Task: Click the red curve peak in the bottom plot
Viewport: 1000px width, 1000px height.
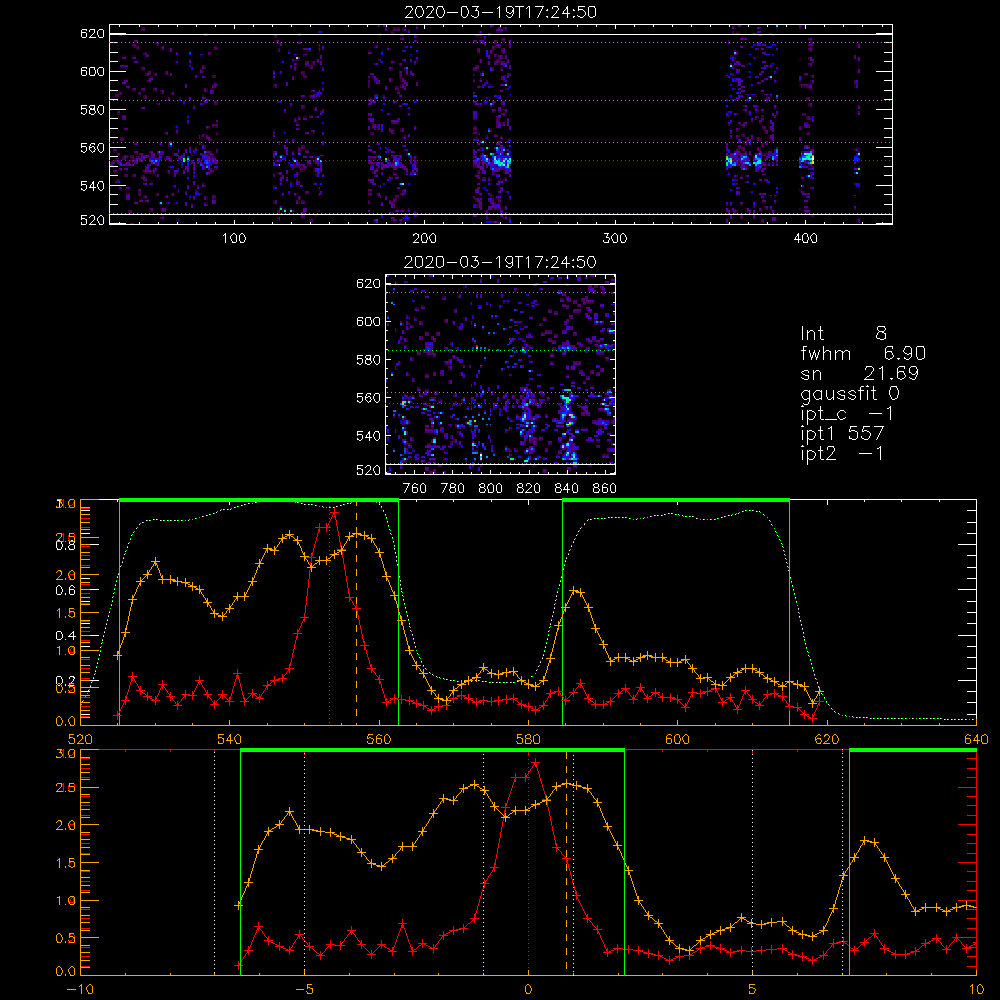Action: (x=536, y=762)
